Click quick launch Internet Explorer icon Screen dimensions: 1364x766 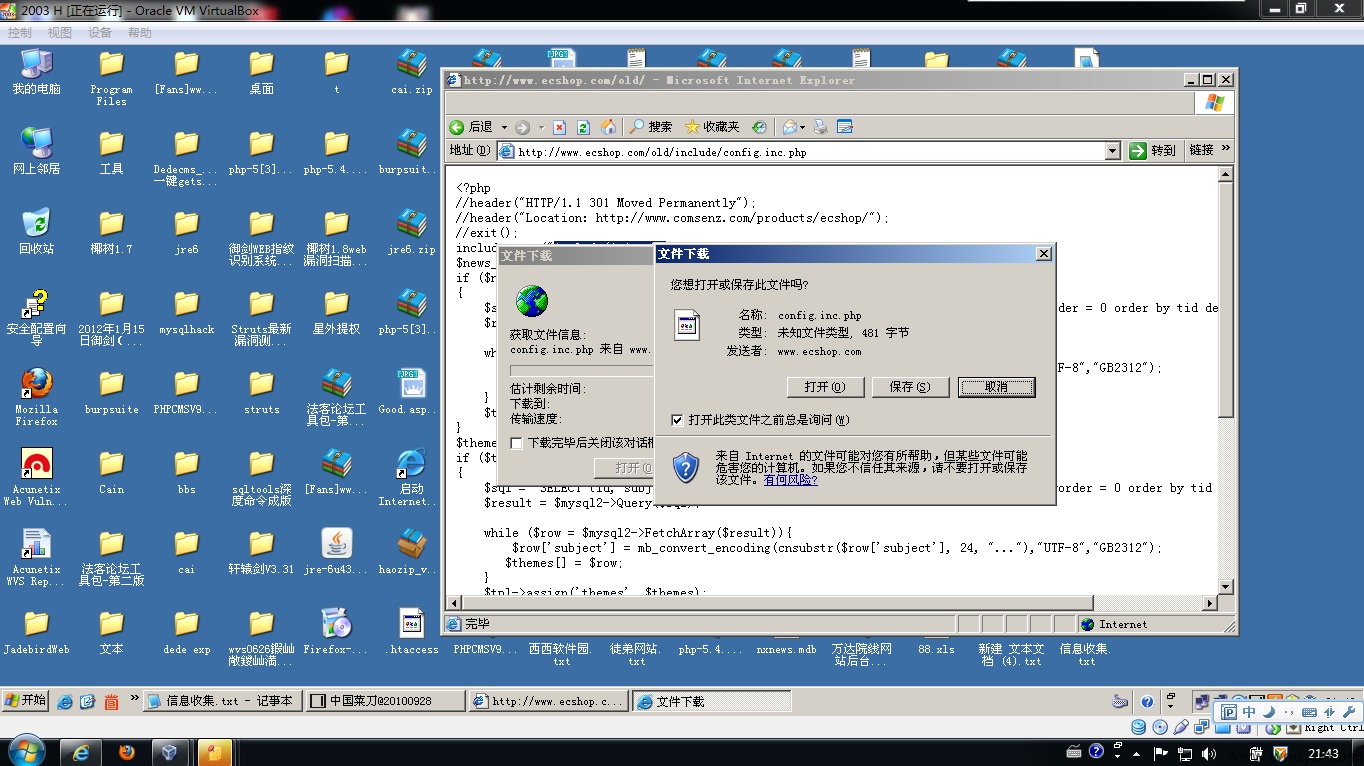pyautogui.click(x=65, y=701)
